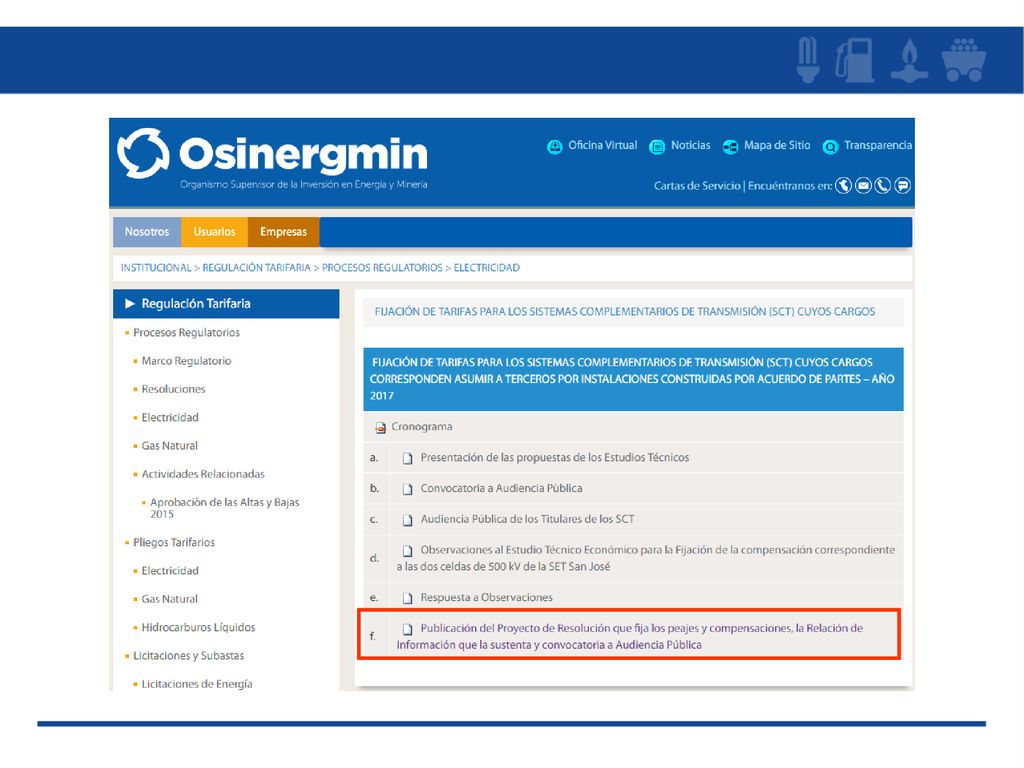Image resolution: width=1024 pixels, height=768 pixels.
Task: Click the location pin contact icon
Action: click(843, 185)
